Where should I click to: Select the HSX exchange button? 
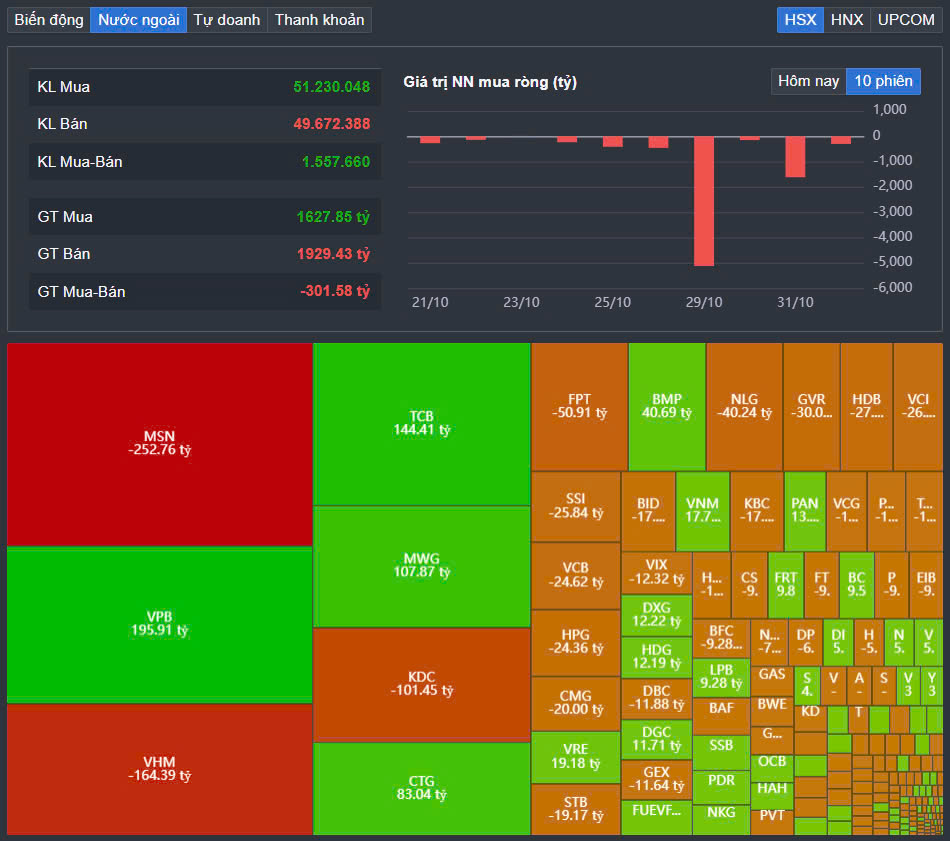(800, 20)
